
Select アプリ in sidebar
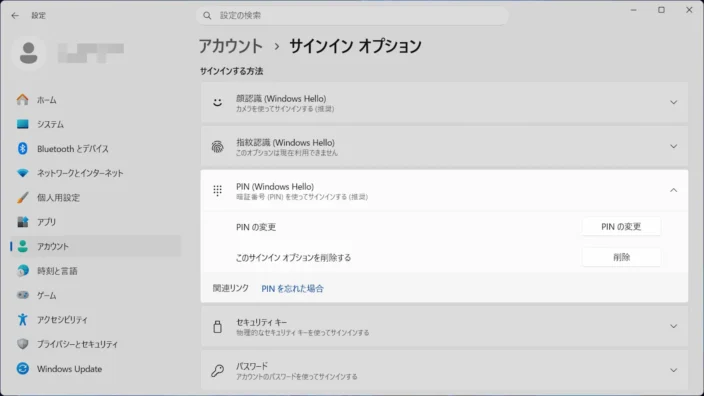(96, 222)
